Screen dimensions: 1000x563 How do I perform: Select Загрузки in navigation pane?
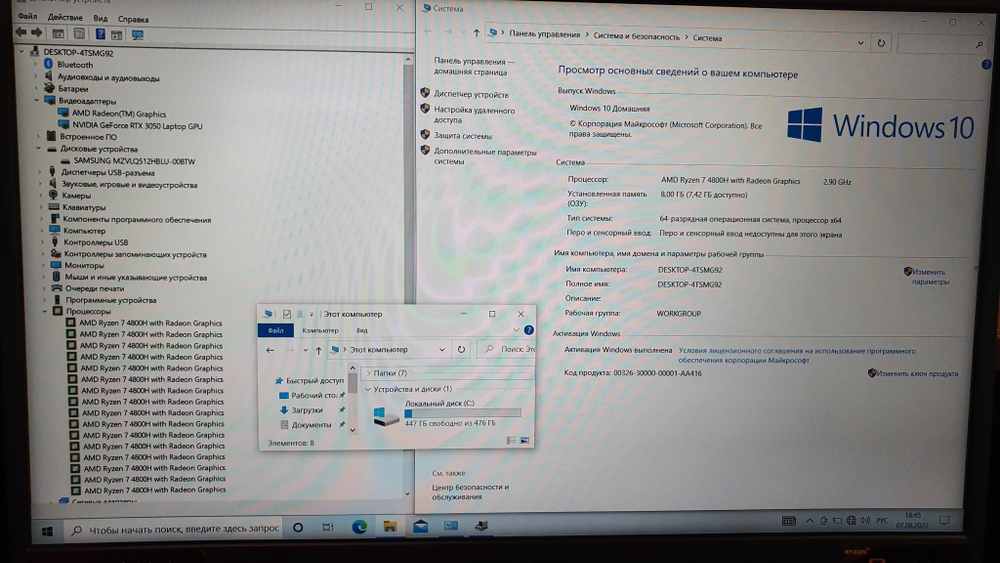pyautogui.click(x=306, y=410)
